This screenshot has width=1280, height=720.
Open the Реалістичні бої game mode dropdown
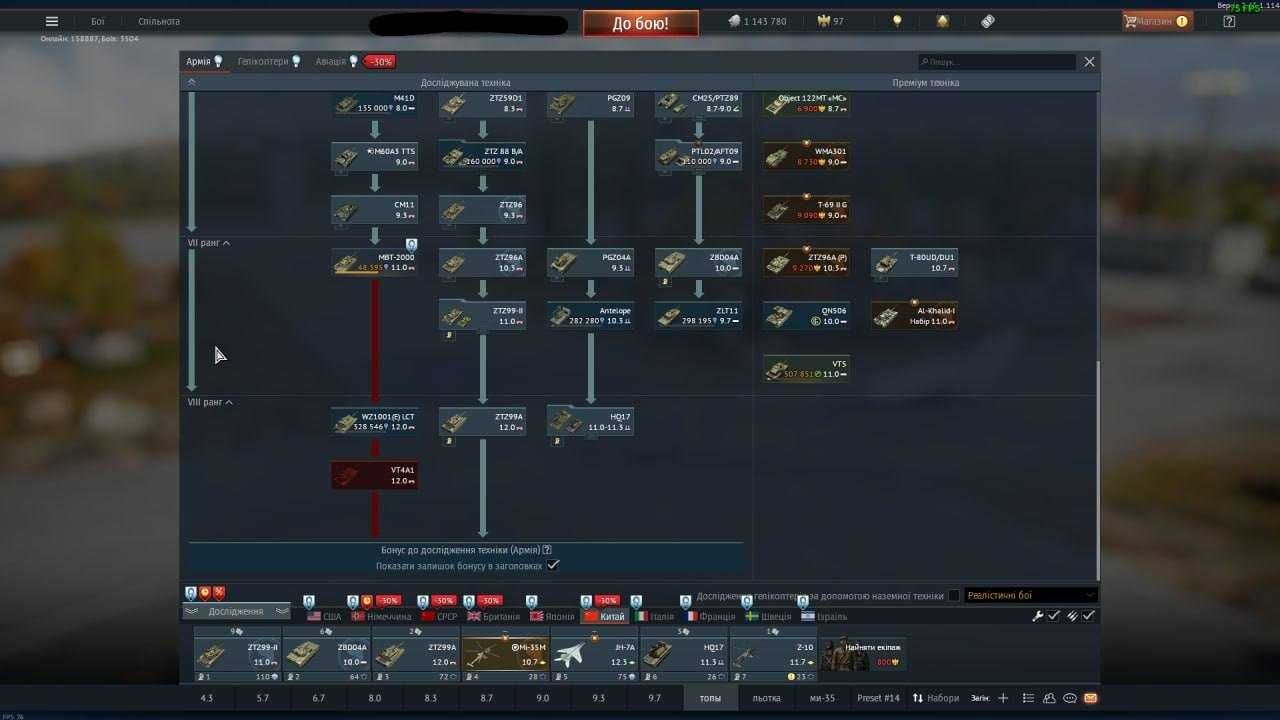click(1030, 595)
